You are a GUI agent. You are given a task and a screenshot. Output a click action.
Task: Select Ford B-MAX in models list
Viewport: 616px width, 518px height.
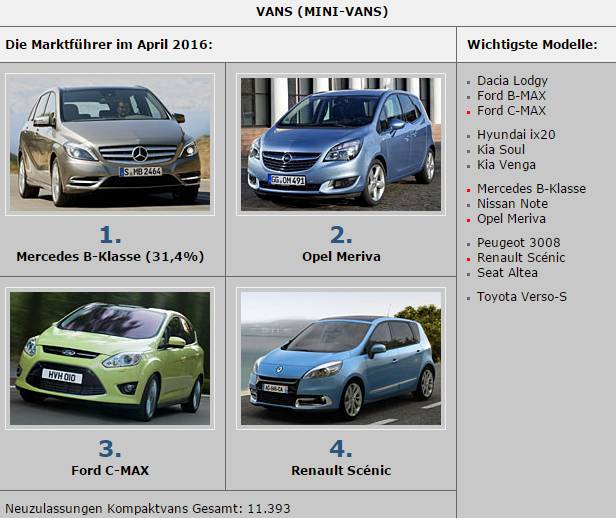pos(512,95)
